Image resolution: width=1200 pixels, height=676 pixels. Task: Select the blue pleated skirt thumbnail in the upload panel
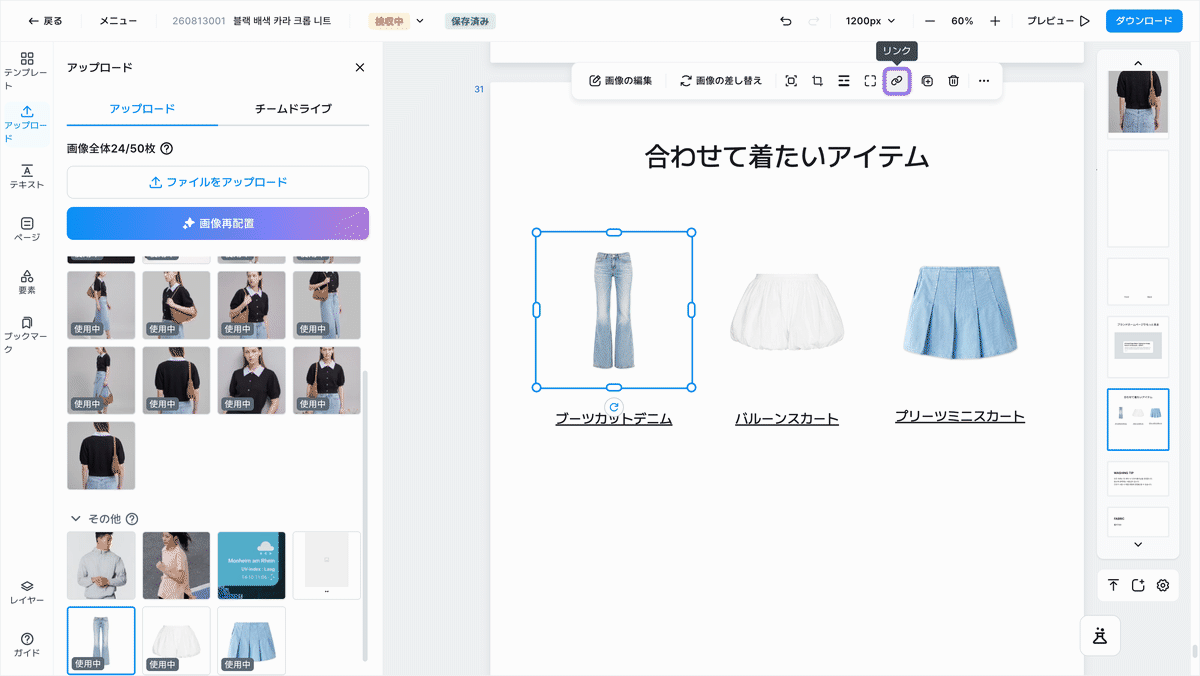[x=251, y=640]
